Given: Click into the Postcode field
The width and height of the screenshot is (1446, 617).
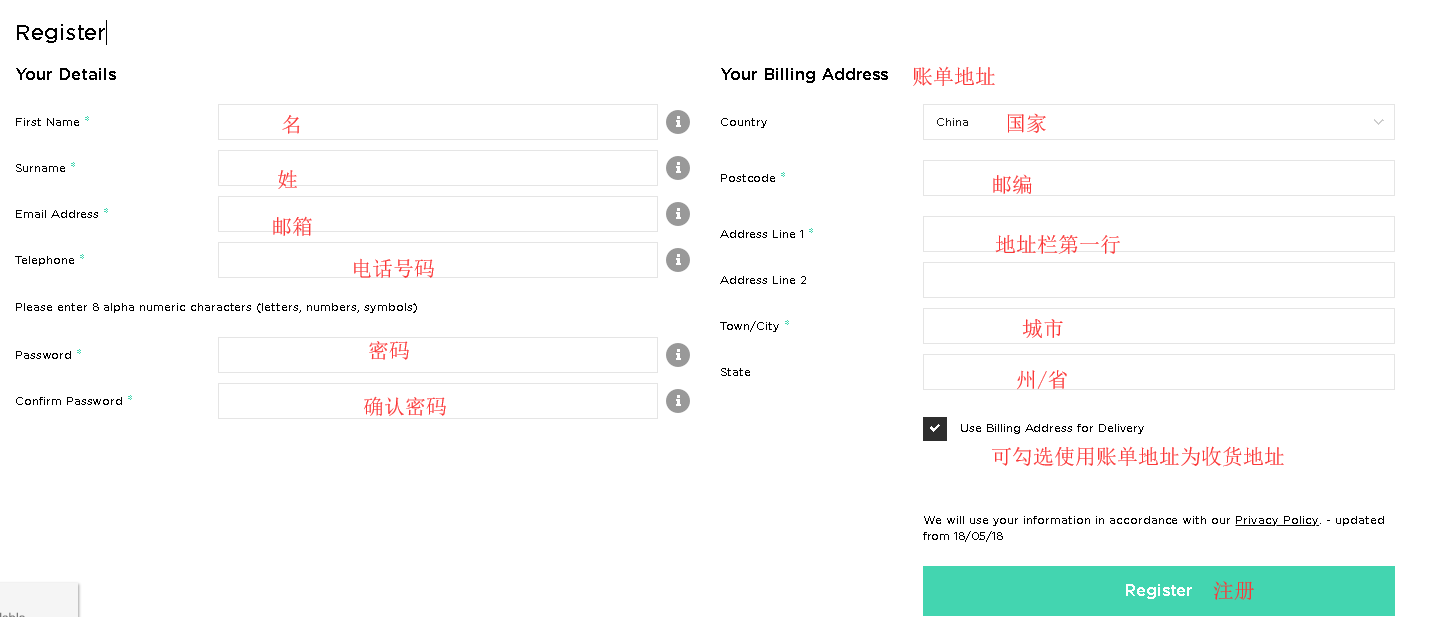Looking at the screenshot, I should 1157,178.
